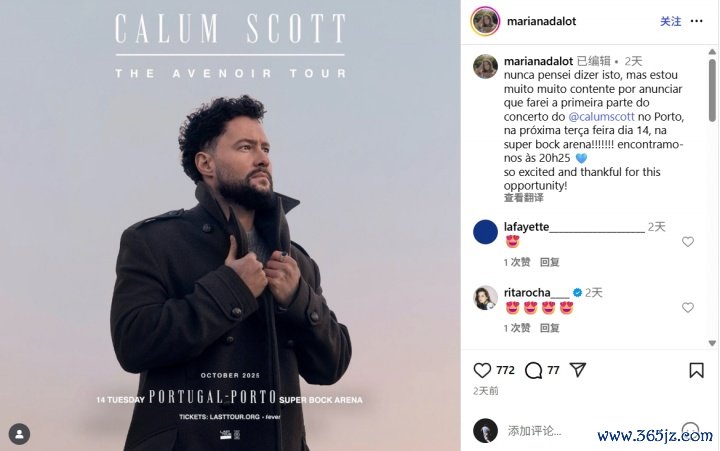720x451 pixels.
Task: Reply to the lafayette comment via 回复
Action: click(x=550, y=262)
